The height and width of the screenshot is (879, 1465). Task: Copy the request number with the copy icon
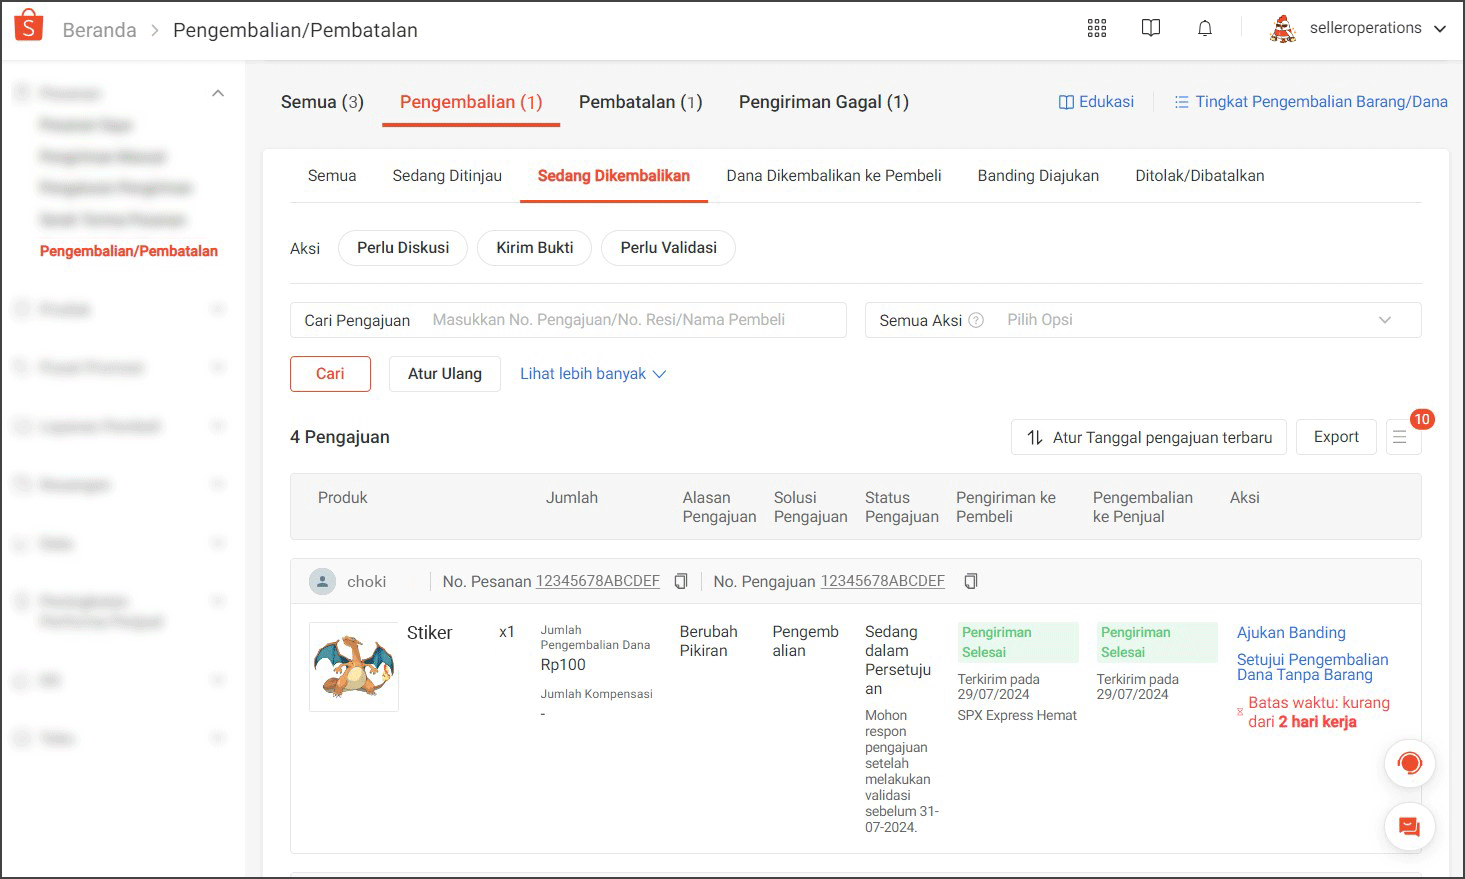click(970, 581)
